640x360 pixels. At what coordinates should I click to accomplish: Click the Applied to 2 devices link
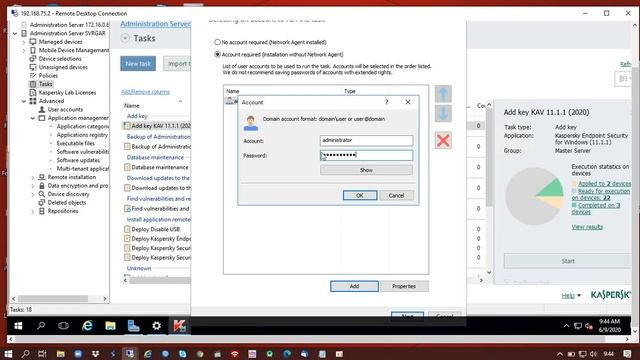point(604,184)
